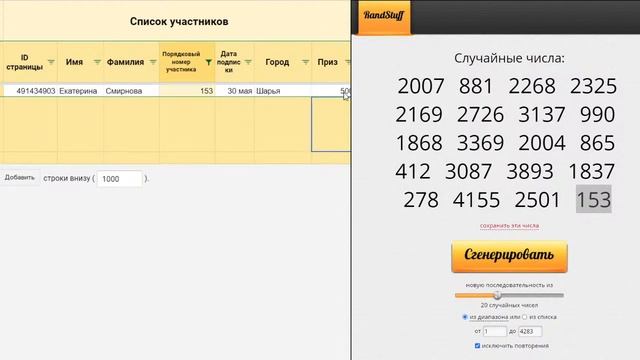Click random number 412
The height and width of the screenshot is (360, 640).
[413, 171]
